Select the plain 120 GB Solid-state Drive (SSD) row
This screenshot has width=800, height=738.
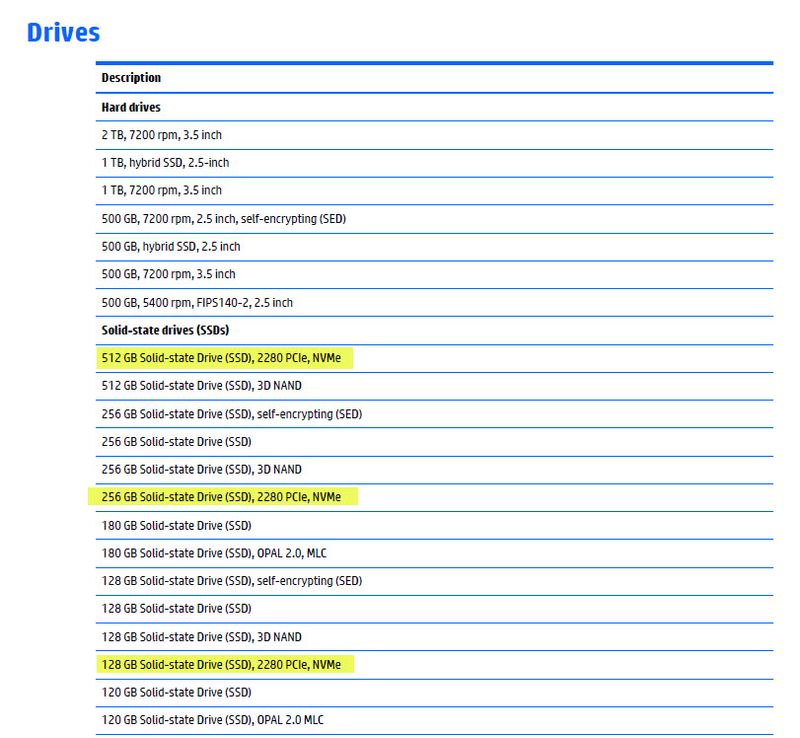pos(434,693)
